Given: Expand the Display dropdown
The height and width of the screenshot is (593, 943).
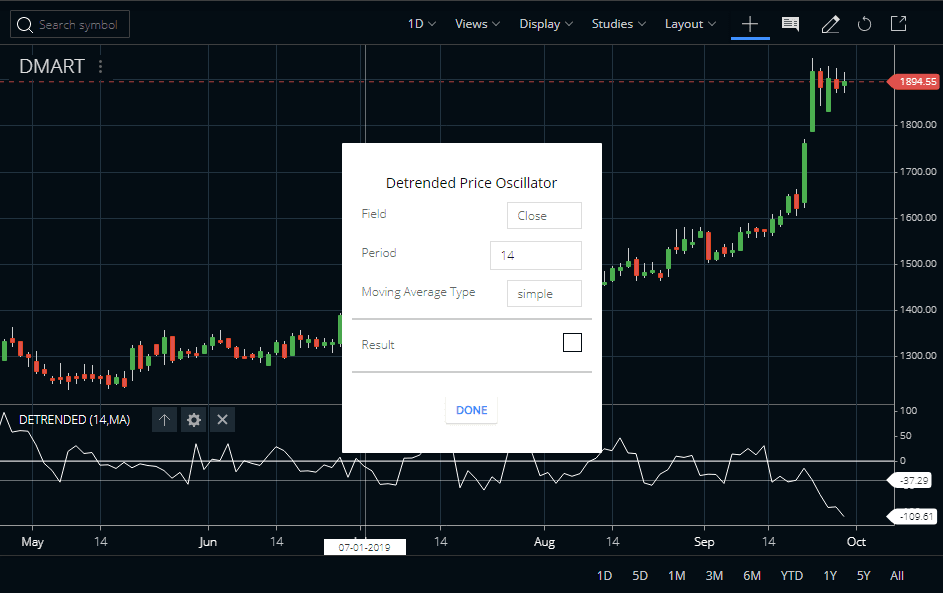Looking at the screenshot, I should [x=546, y=24].
